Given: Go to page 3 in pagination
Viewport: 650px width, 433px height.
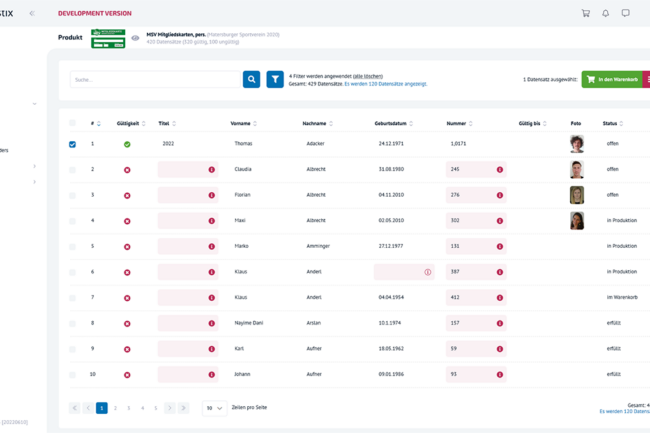Looking at the screenshot, I should (x=129, y=408).
